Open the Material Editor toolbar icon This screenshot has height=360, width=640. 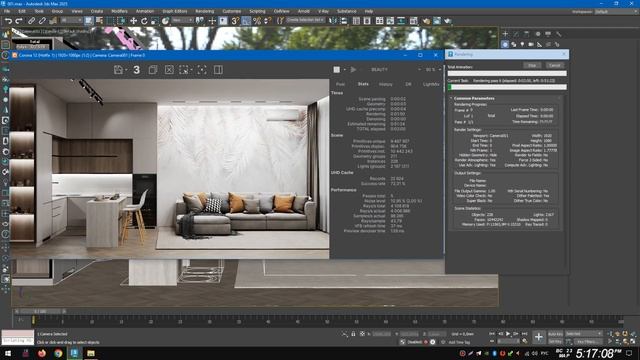pyautogui.click(x=413, y=21)
